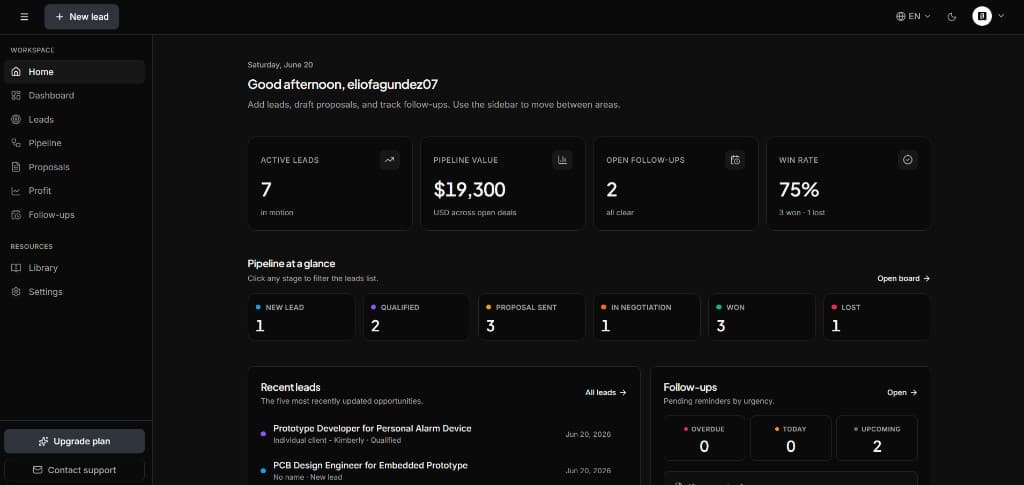Open the Dashboard sidebar item
The image size is (1024, 485).
pyautogui.click(x=74, y=95)
